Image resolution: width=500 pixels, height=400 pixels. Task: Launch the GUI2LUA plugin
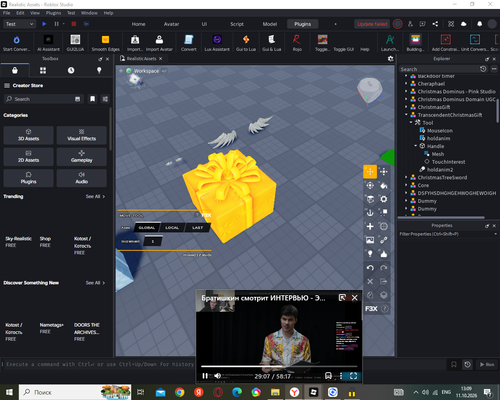point(75,43)
